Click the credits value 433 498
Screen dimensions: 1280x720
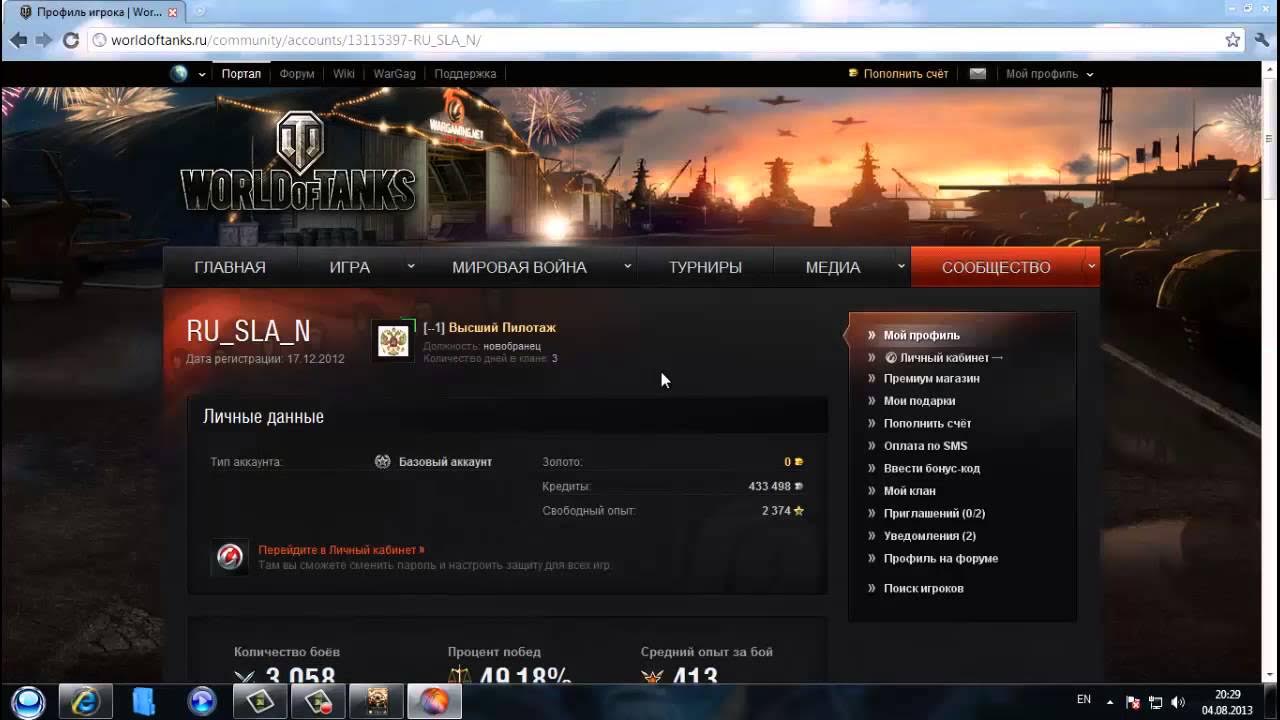[x=769, y=486]
